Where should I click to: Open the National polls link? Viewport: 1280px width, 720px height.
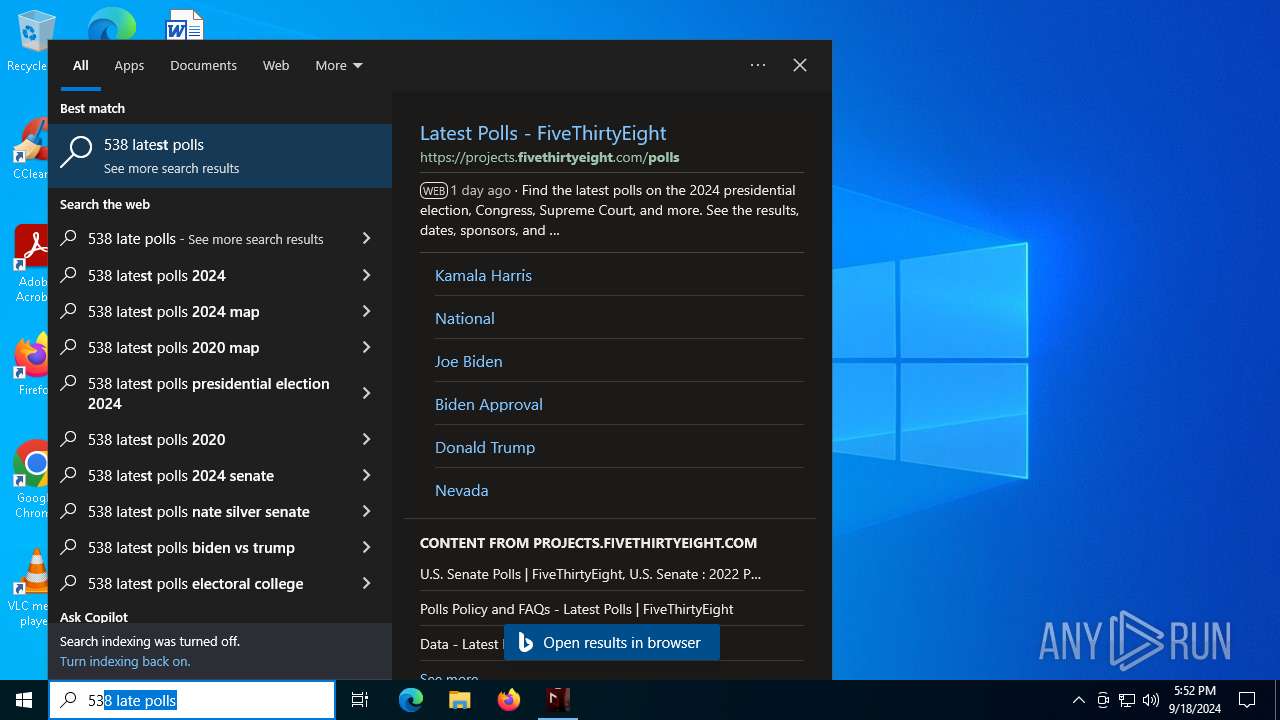pyautogui.click(x=464, y=318)
